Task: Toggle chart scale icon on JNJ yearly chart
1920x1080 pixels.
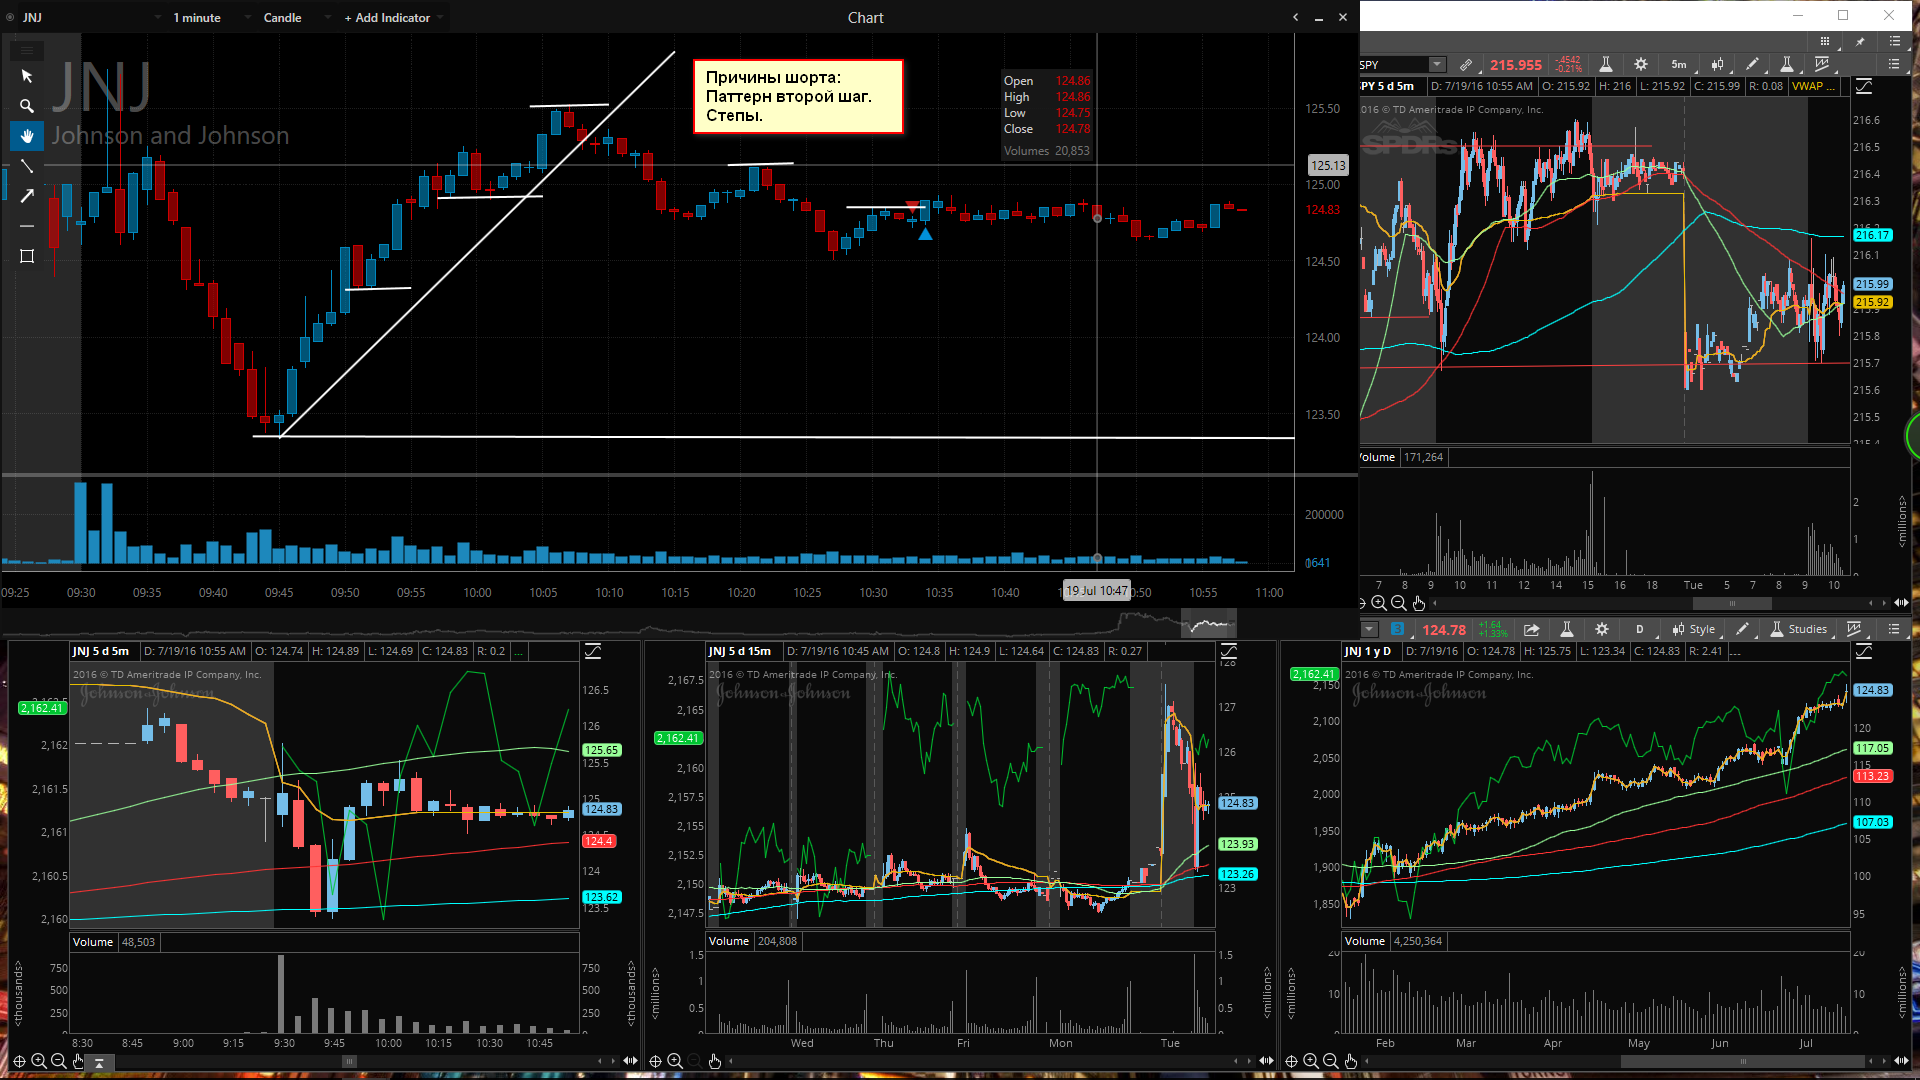Action: pos(1864,651)
